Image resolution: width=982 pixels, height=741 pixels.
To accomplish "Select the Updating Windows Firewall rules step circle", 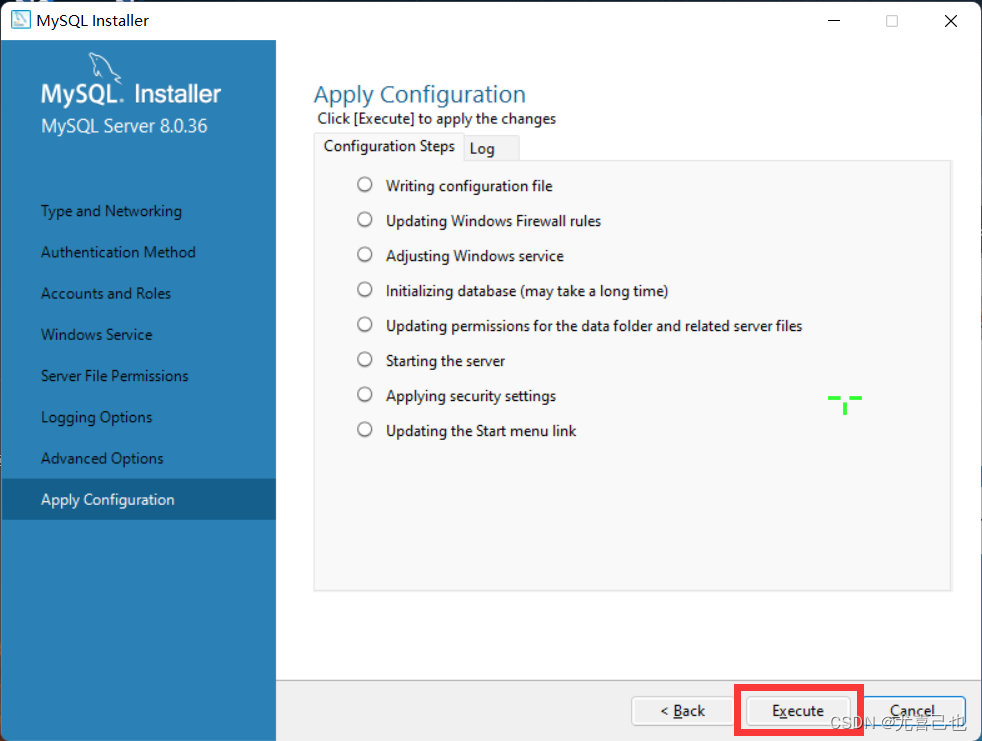I will [x=364, y=220].
